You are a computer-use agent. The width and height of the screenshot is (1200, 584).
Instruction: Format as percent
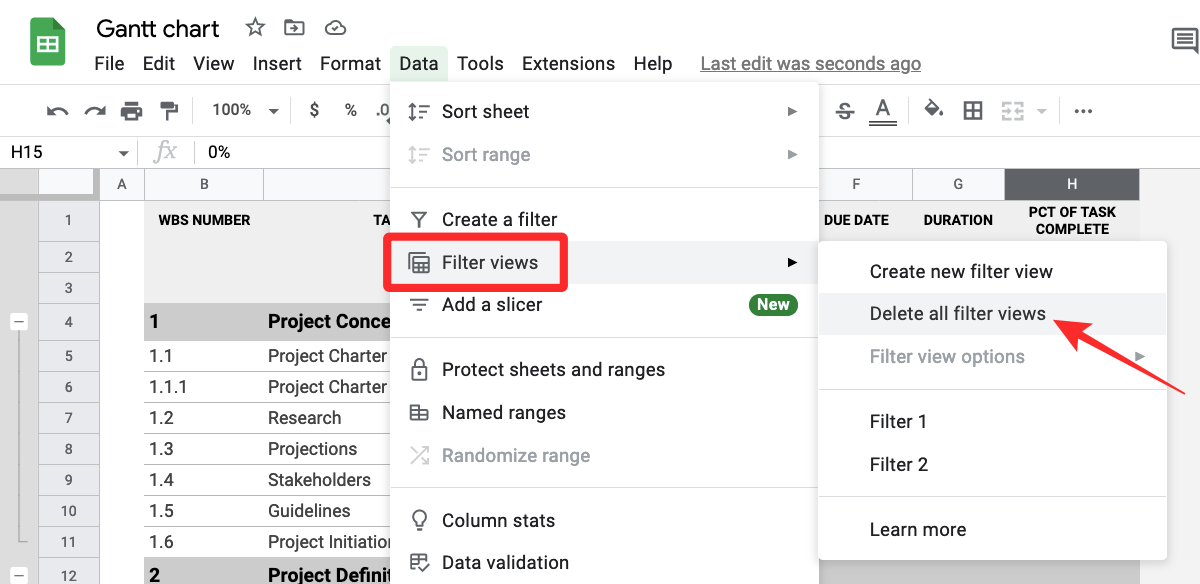pos(351,110)
